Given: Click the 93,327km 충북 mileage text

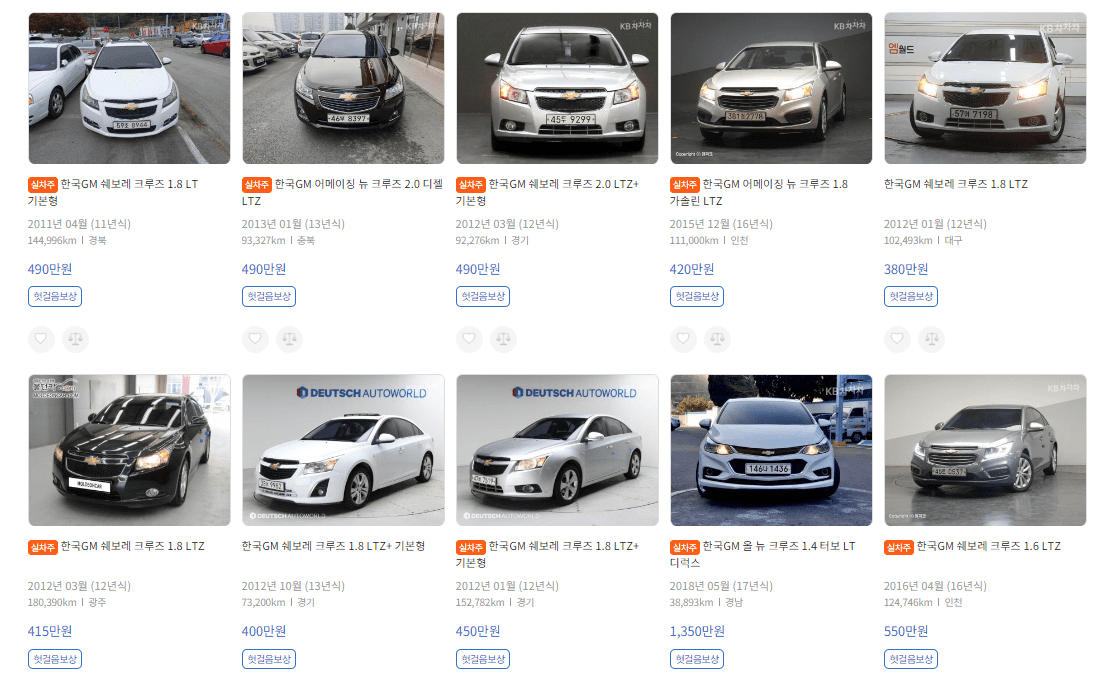Looking at the screenshot, I should 278,240.
